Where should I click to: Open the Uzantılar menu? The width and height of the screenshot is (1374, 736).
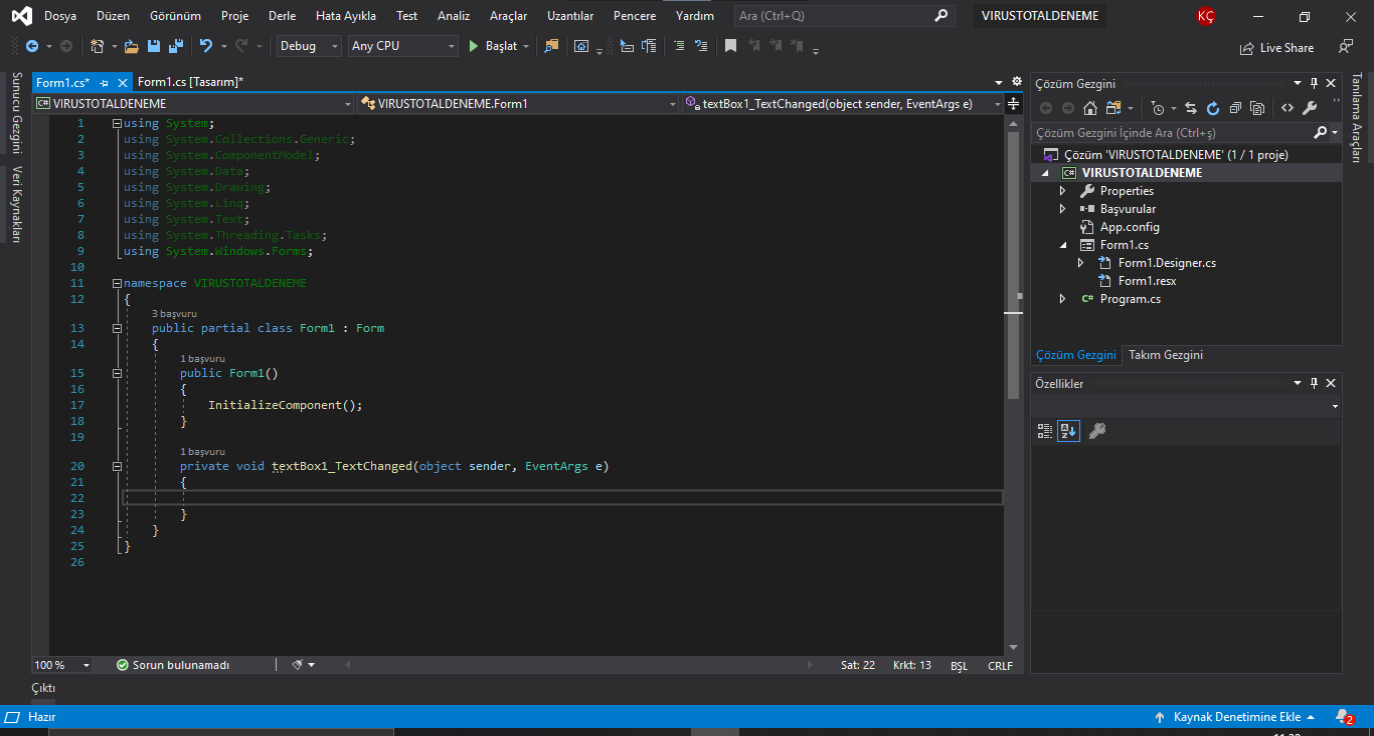point(570,16)
